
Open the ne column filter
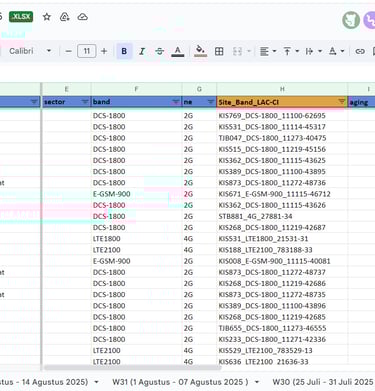(211, 102)
